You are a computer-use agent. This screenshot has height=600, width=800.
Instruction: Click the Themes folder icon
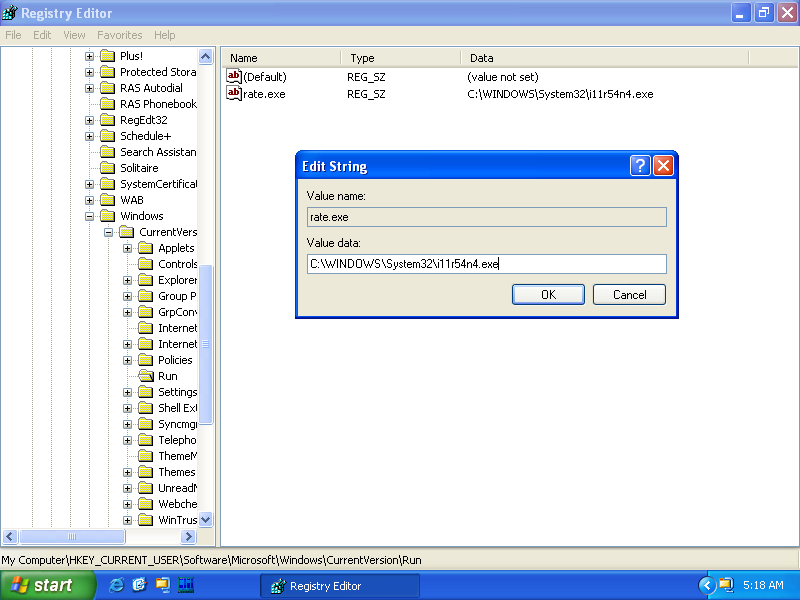point(146,472)
